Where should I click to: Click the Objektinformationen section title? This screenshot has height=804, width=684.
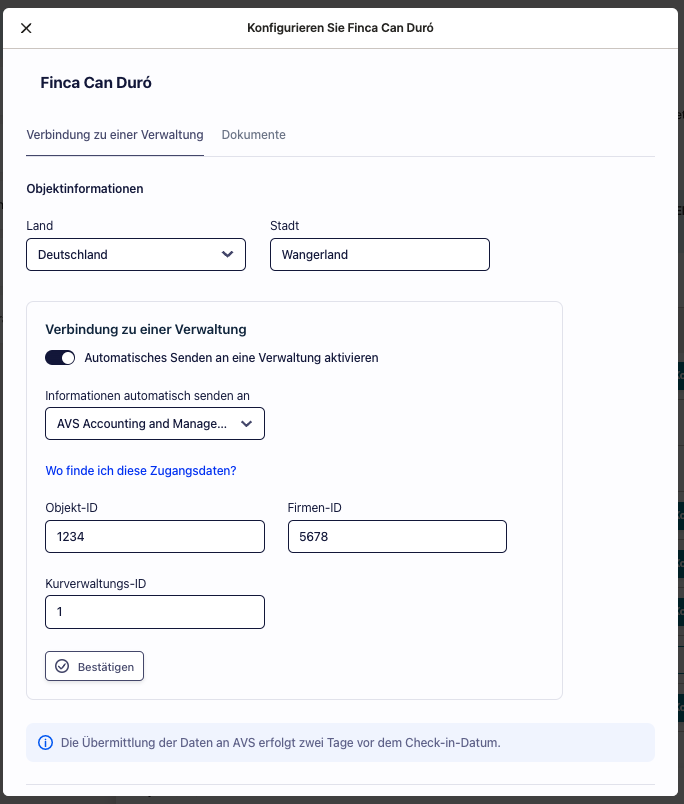[85, 189]
